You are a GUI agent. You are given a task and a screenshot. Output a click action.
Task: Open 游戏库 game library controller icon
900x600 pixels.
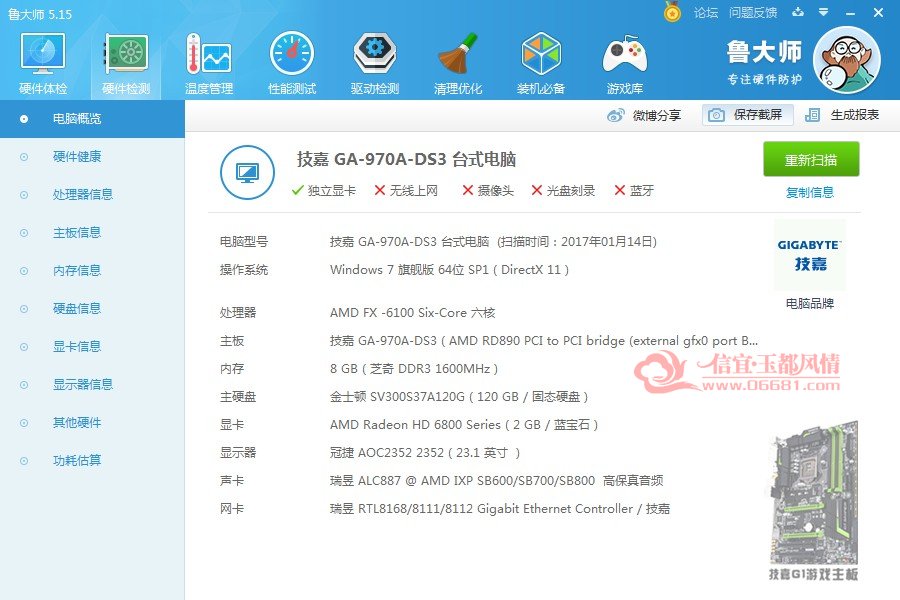tap(624, 55)
